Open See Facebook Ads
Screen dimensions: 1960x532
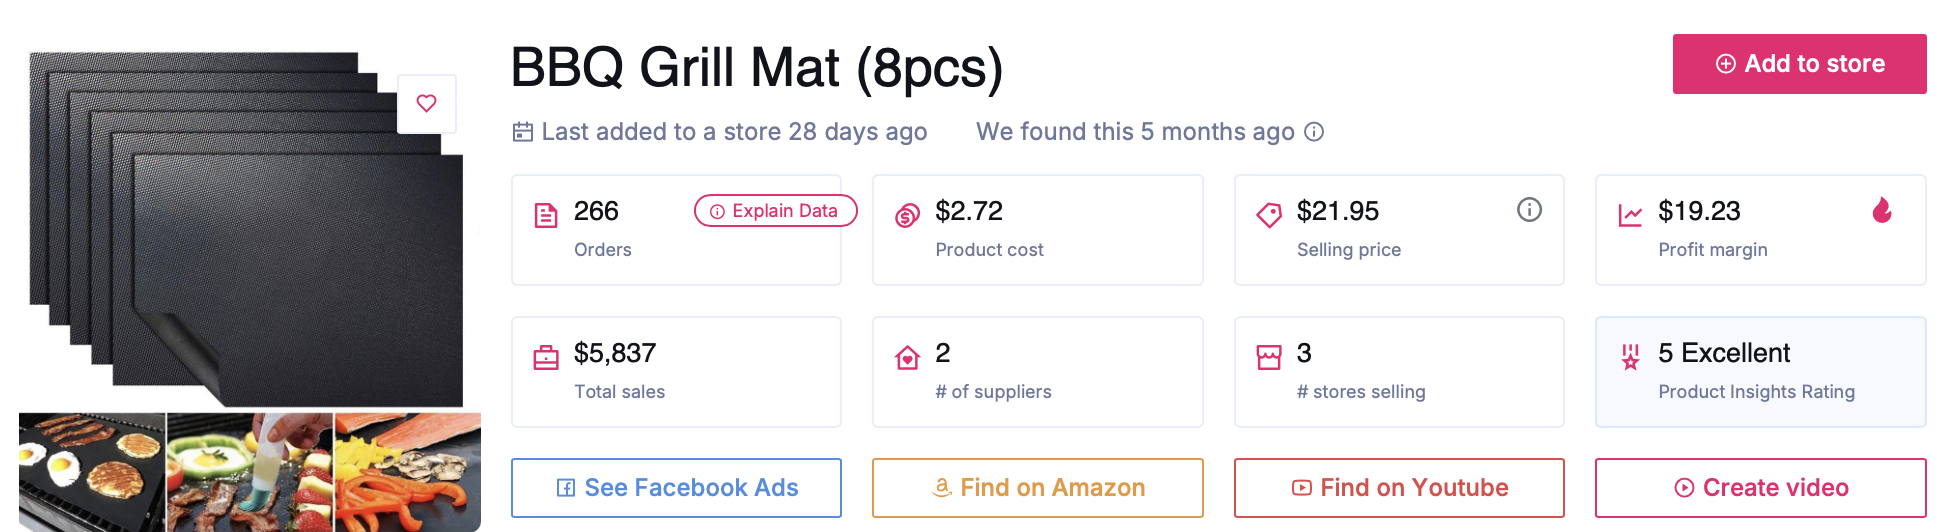677,488
